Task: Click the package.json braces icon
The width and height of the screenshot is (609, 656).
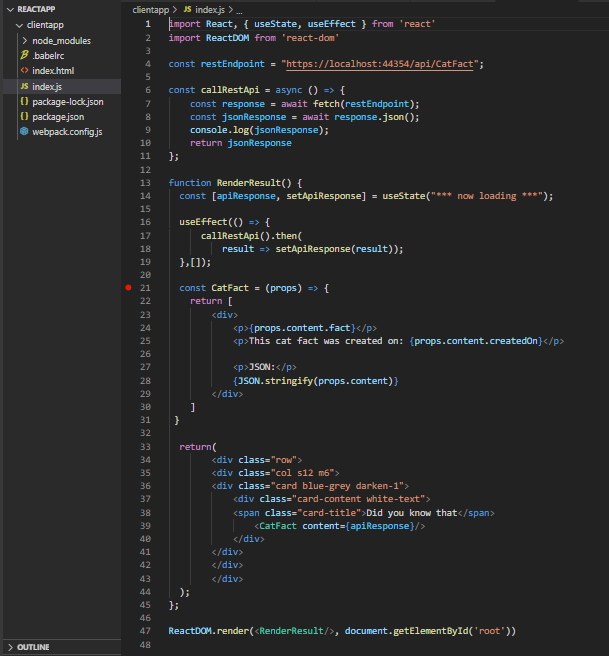Action: pos(25,117)
